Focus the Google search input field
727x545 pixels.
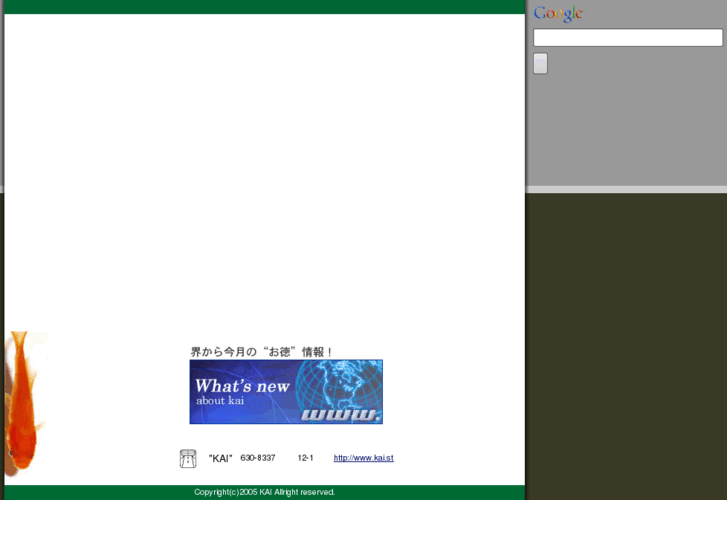(628, 38)
